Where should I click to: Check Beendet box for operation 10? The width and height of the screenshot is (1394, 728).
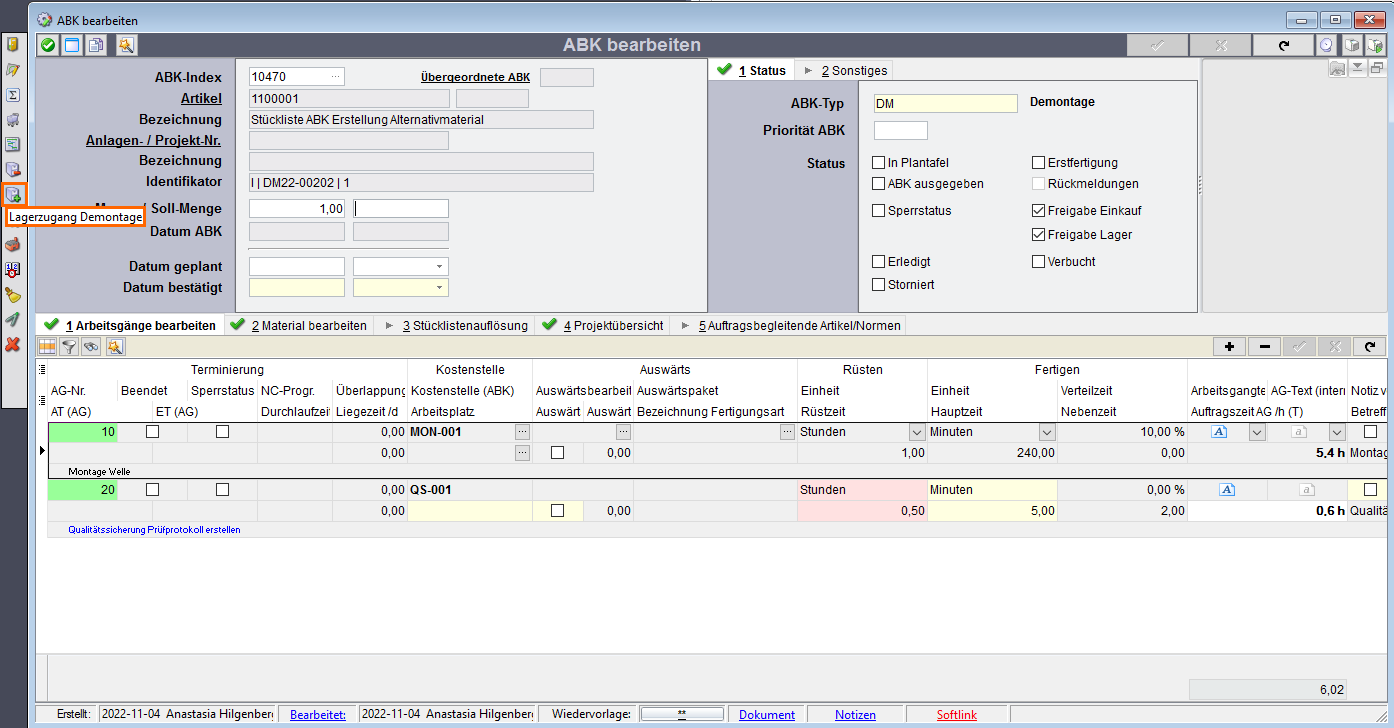click(153, 432)
